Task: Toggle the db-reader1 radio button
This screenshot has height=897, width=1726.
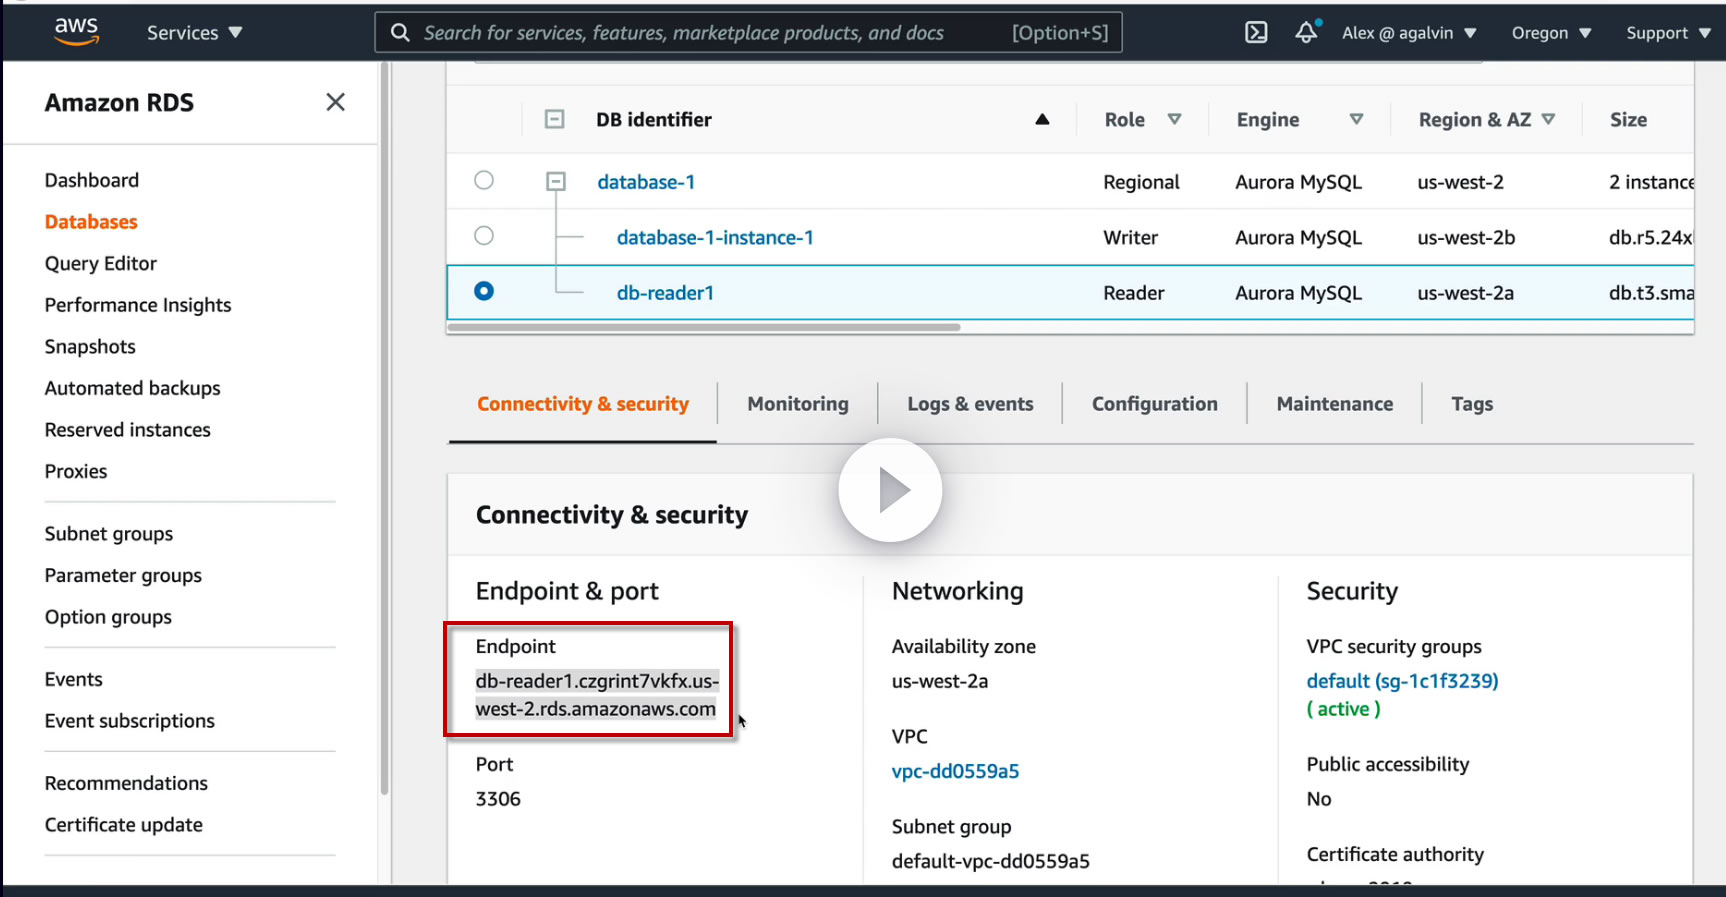Action: point(484,291)
